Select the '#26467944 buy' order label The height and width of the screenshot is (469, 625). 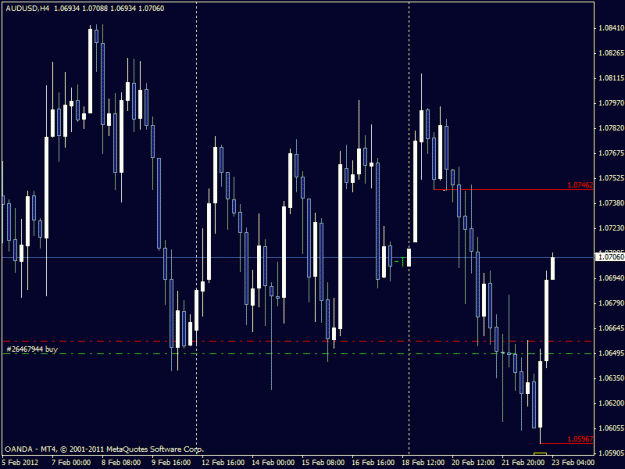click(32, 349)
